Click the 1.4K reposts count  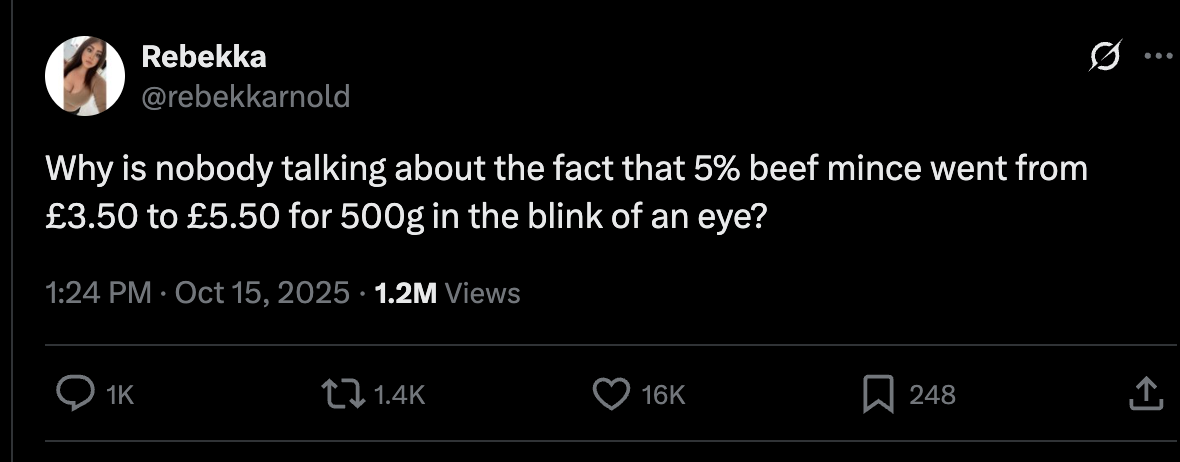pos(398,396)
